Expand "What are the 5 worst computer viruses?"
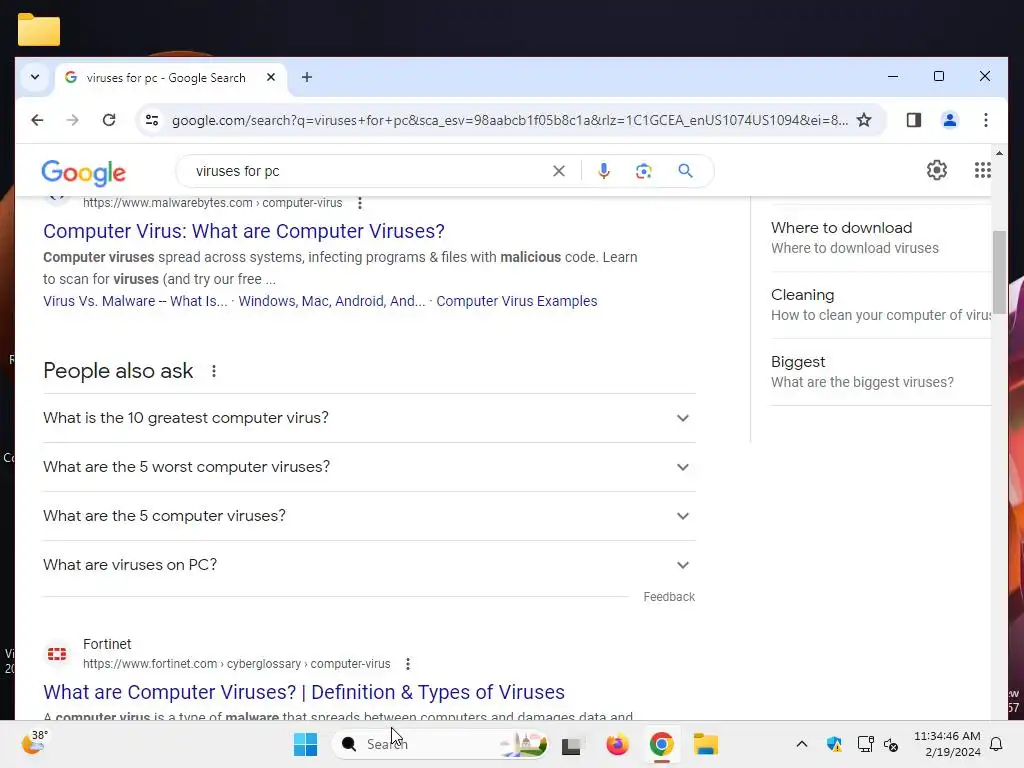1024x768 pixels. 369,467
